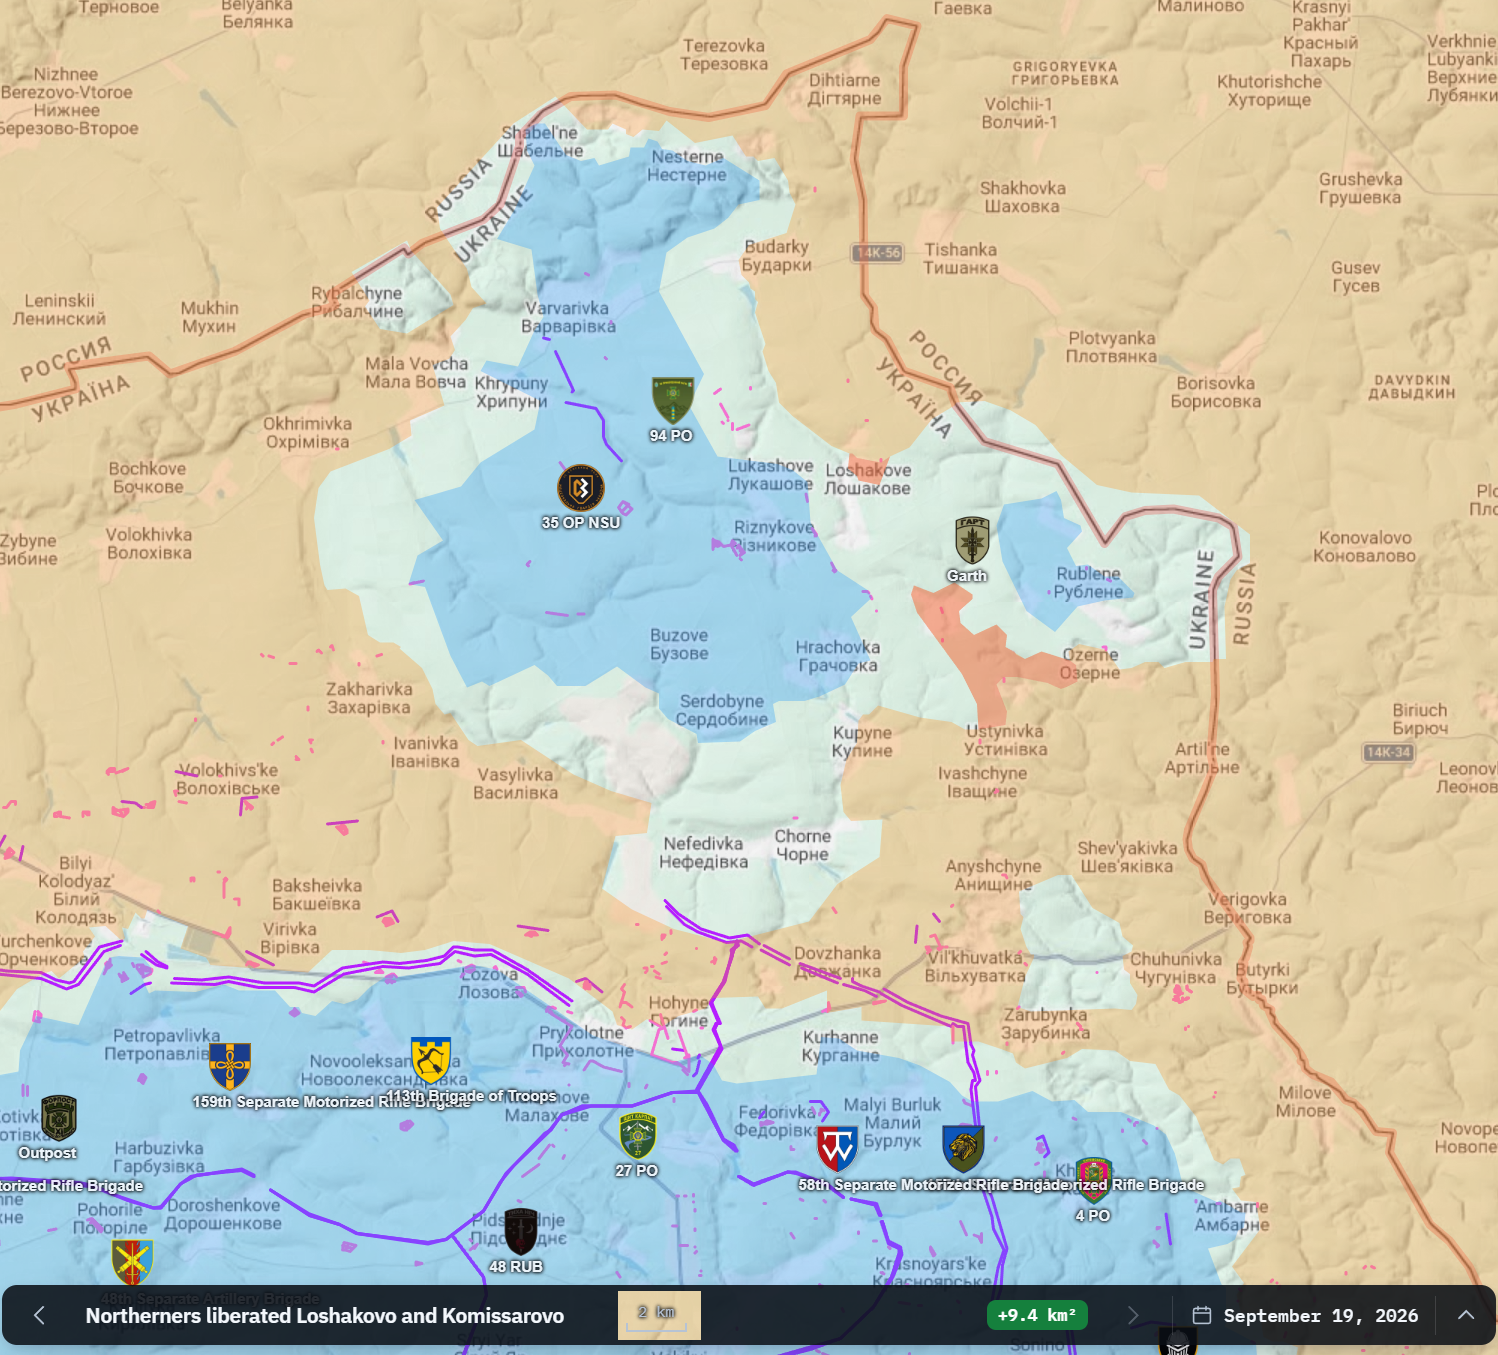Open the September 19, 2026 date picker
Image resolution: width=1498 pixels, height=1355 pixels.
[1305, 1315]
